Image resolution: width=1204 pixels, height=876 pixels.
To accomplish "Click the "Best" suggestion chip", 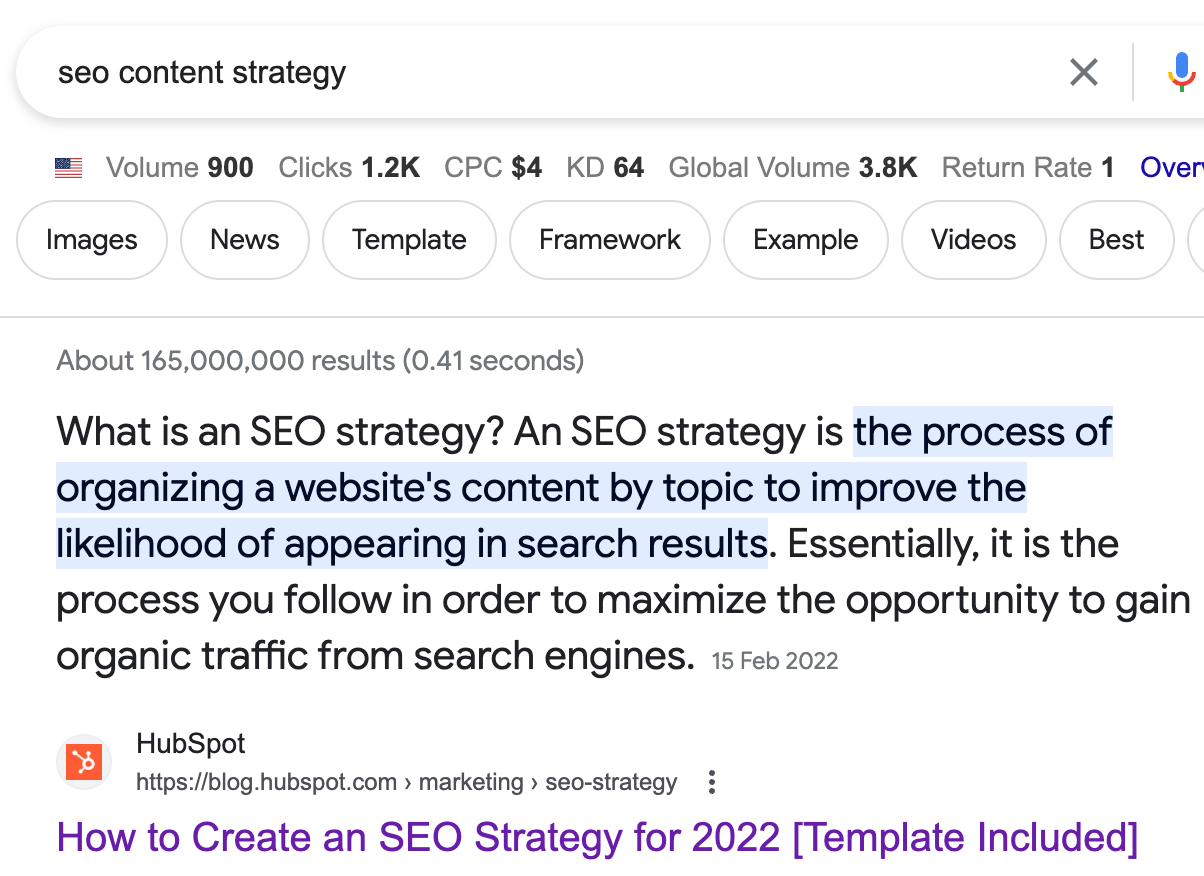I will coord(1116,240).
